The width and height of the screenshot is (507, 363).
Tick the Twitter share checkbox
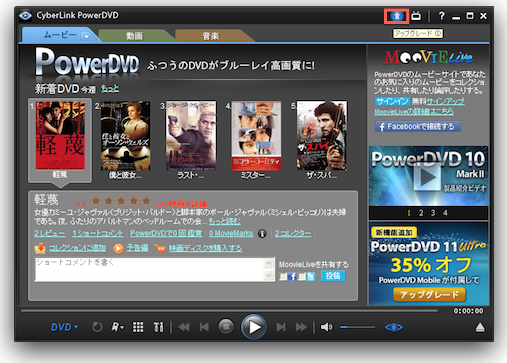click(302, 276)
